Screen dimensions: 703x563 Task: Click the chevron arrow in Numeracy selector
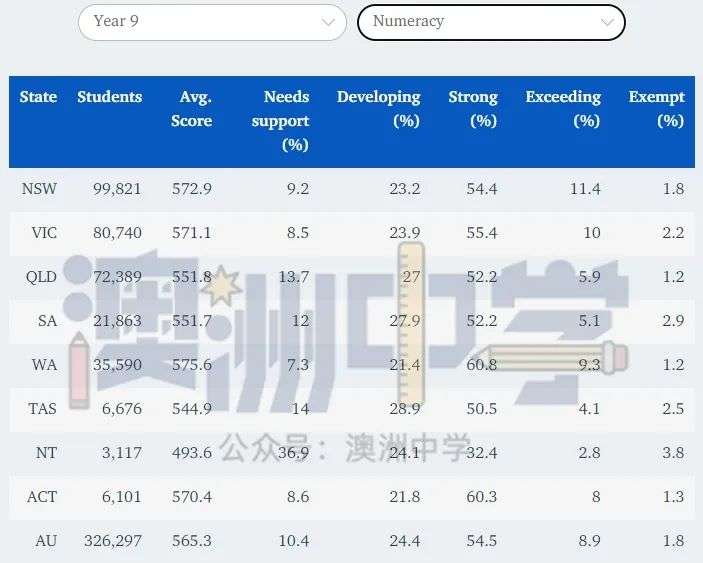(607, 22)
